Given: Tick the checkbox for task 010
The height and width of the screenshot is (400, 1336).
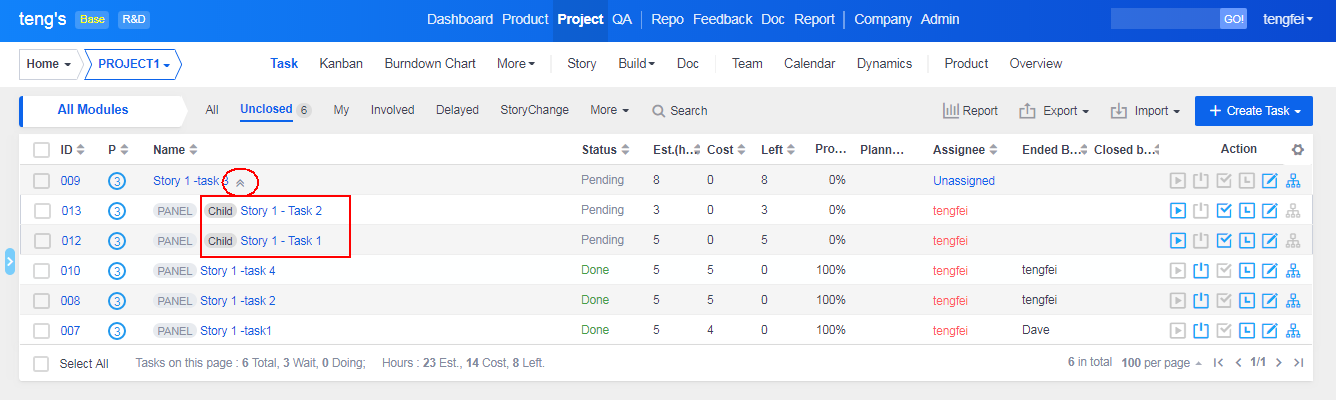Looking at the screenshot, I should click(42, 271).
